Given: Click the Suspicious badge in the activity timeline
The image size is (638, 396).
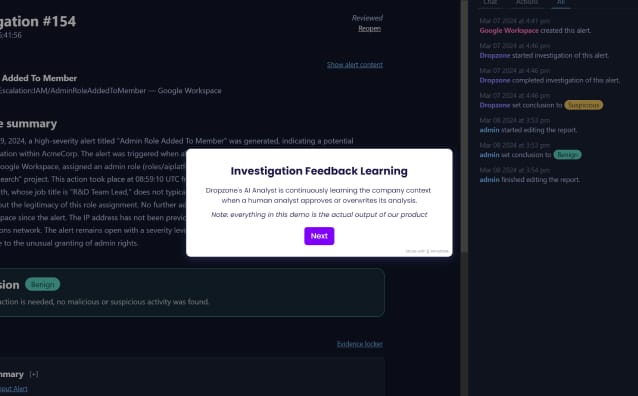Looking at the screenshot, I should point(583,105).
